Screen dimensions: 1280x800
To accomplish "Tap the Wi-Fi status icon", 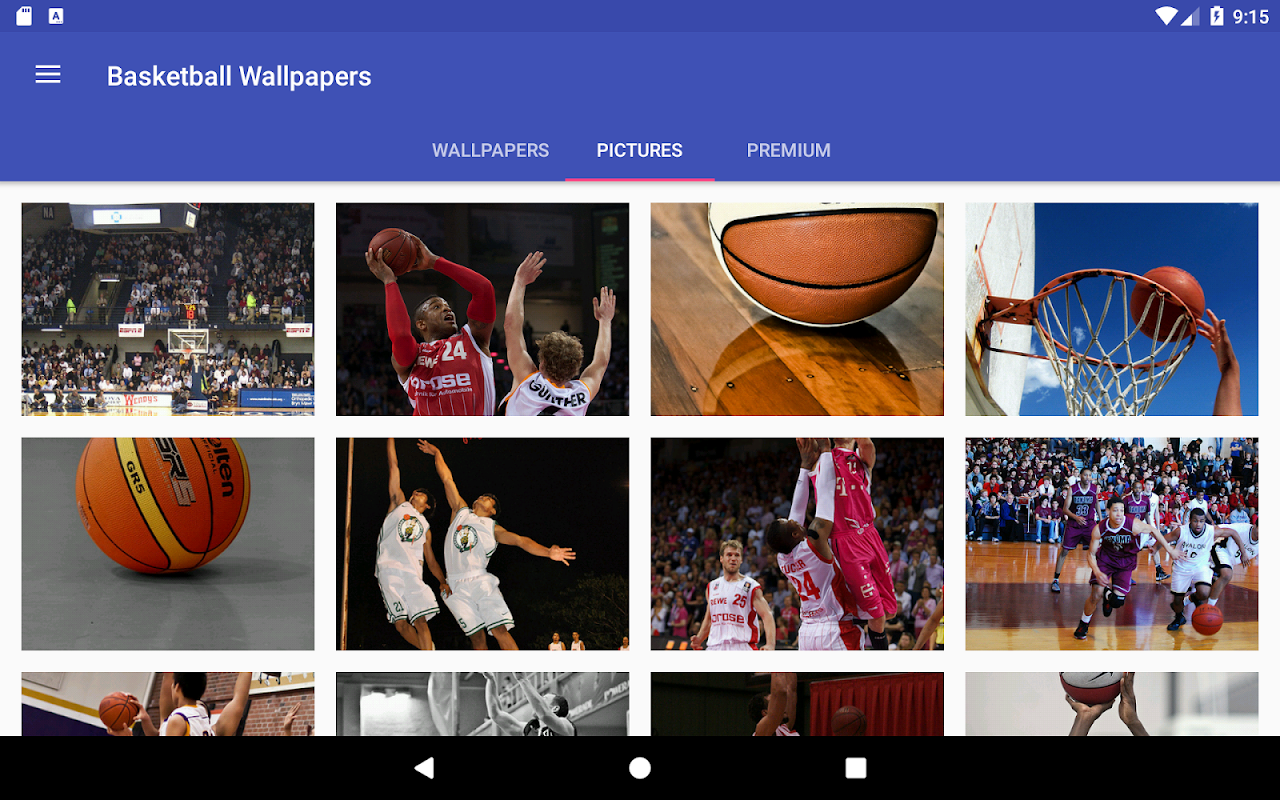I will coord(1166,16).
